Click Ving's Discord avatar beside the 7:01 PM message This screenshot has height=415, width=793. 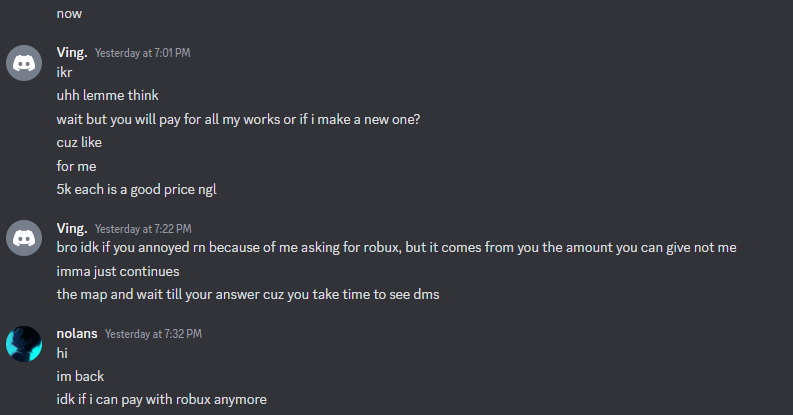[24, 62]
